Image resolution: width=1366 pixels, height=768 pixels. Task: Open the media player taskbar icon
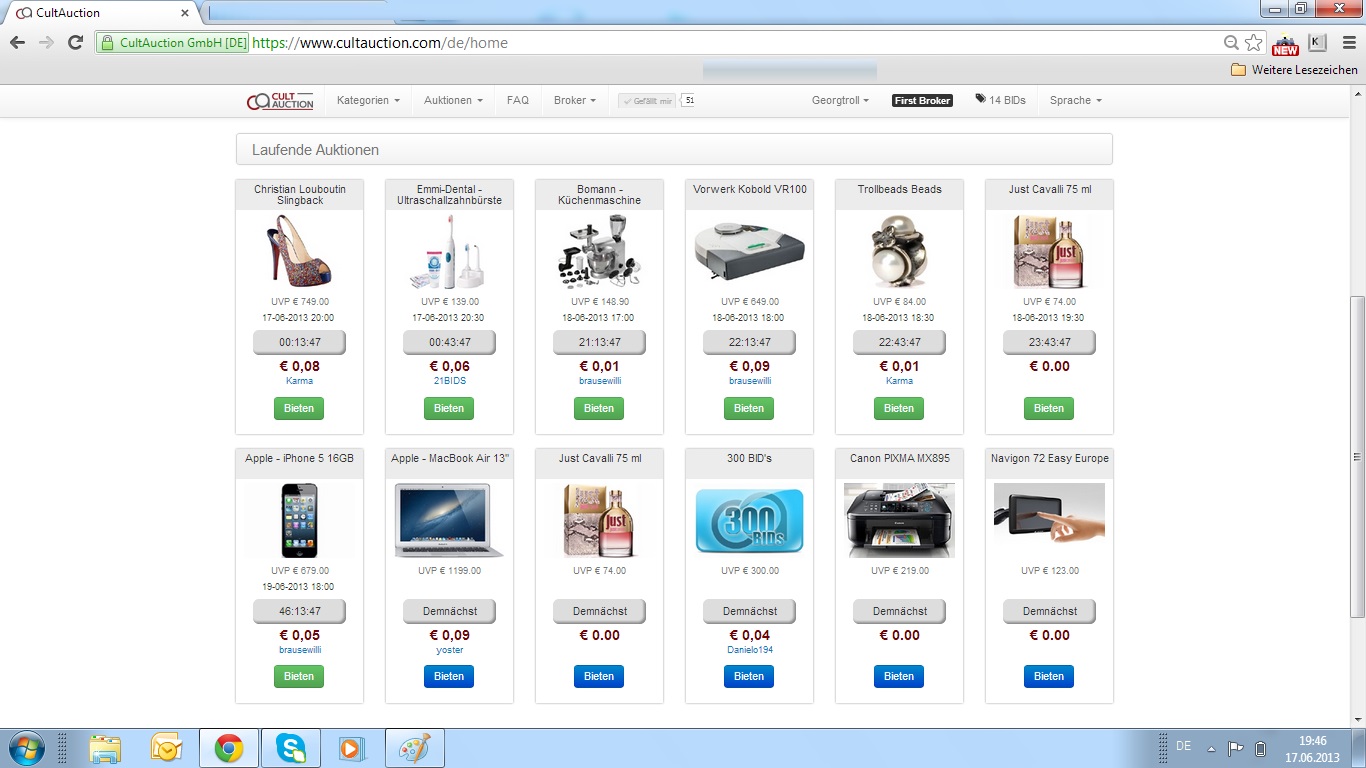(351, 748)
